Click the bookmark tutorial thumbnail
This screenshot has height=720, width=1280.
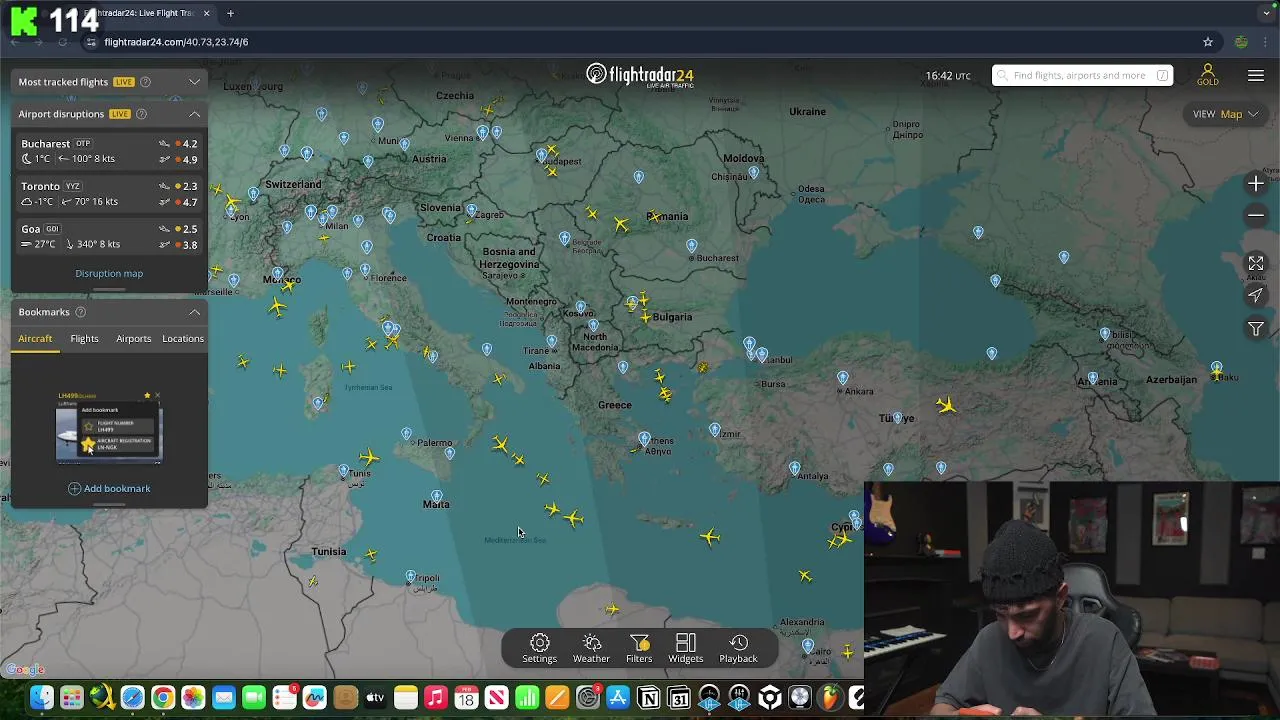109,427
